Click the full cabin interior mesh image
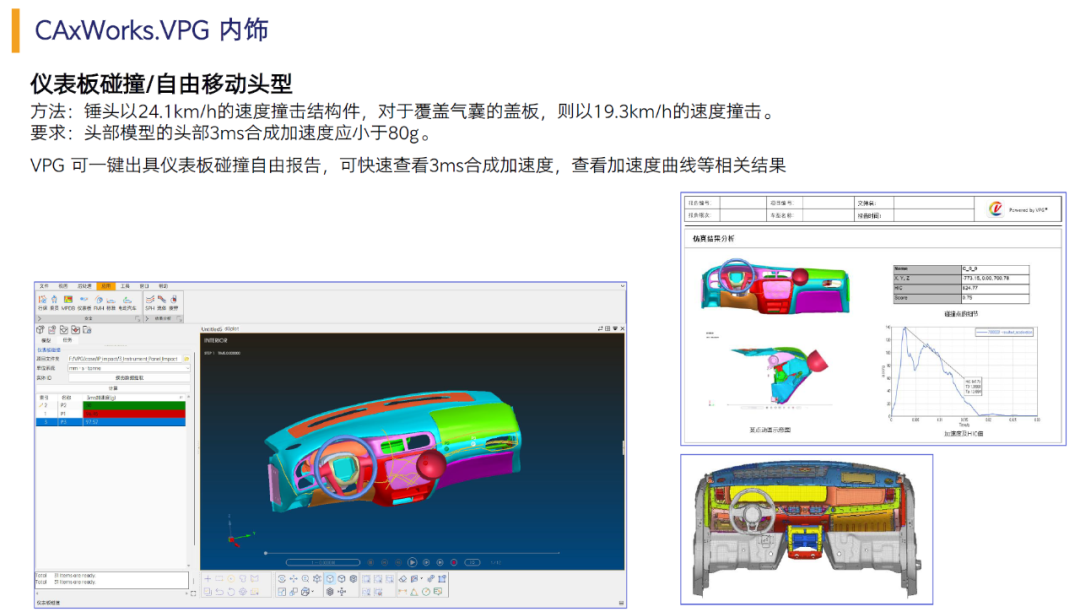Viewport: 1080px width, 612px height. tap(807, 529)
